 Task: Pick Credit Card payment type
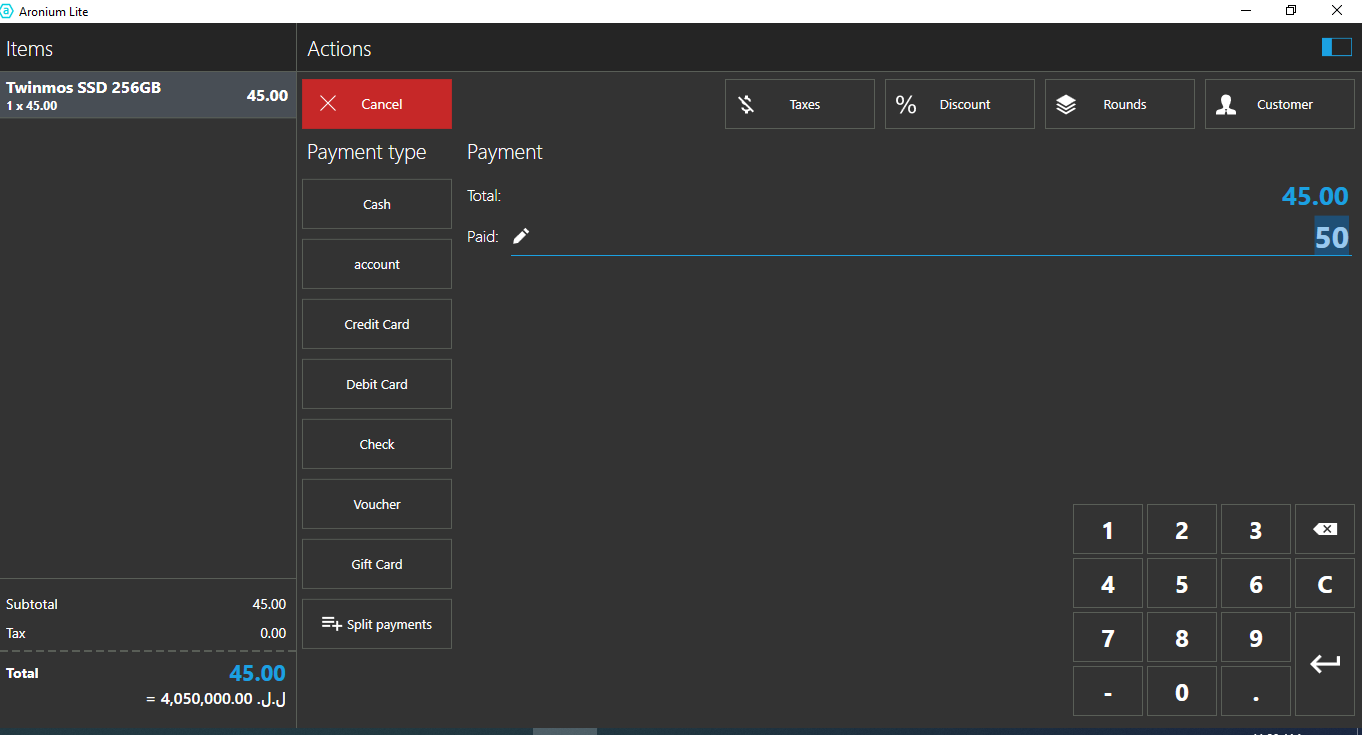(377, 324)
